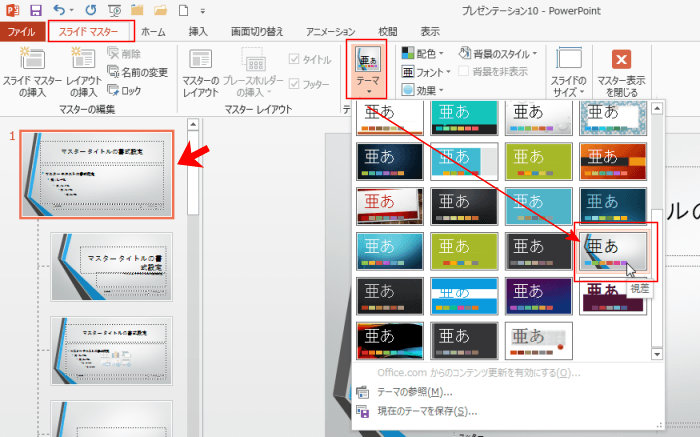700x437 pixels.
Task: Open プレースホルダーの挿入 dropdown
Action: 253,71
